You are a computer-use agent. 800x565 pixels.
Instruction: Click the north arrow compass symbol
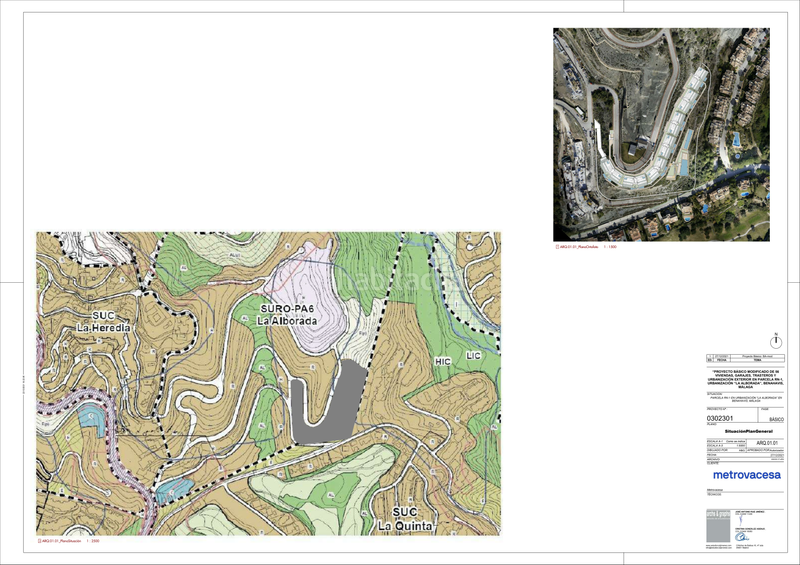point(776,341)
